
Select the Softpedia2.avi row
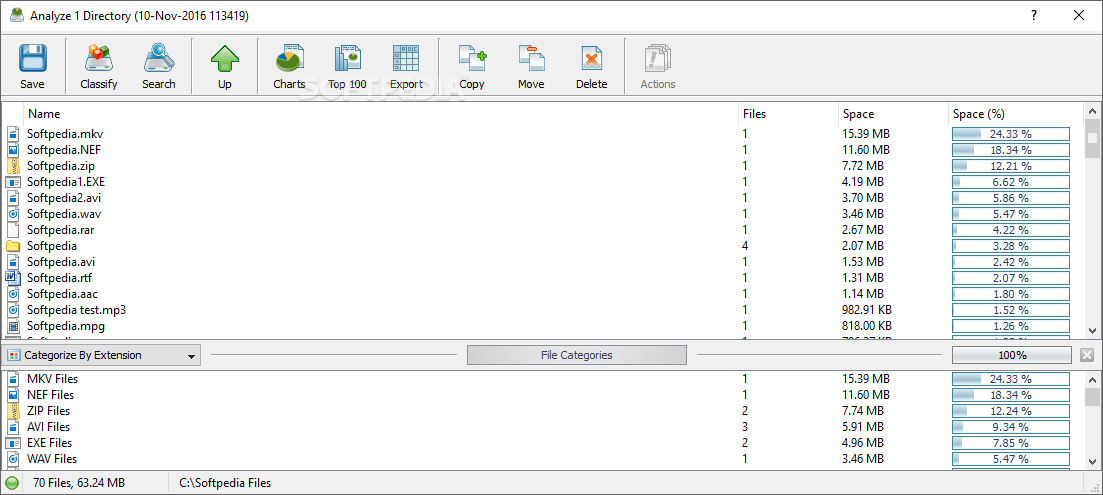542,198
